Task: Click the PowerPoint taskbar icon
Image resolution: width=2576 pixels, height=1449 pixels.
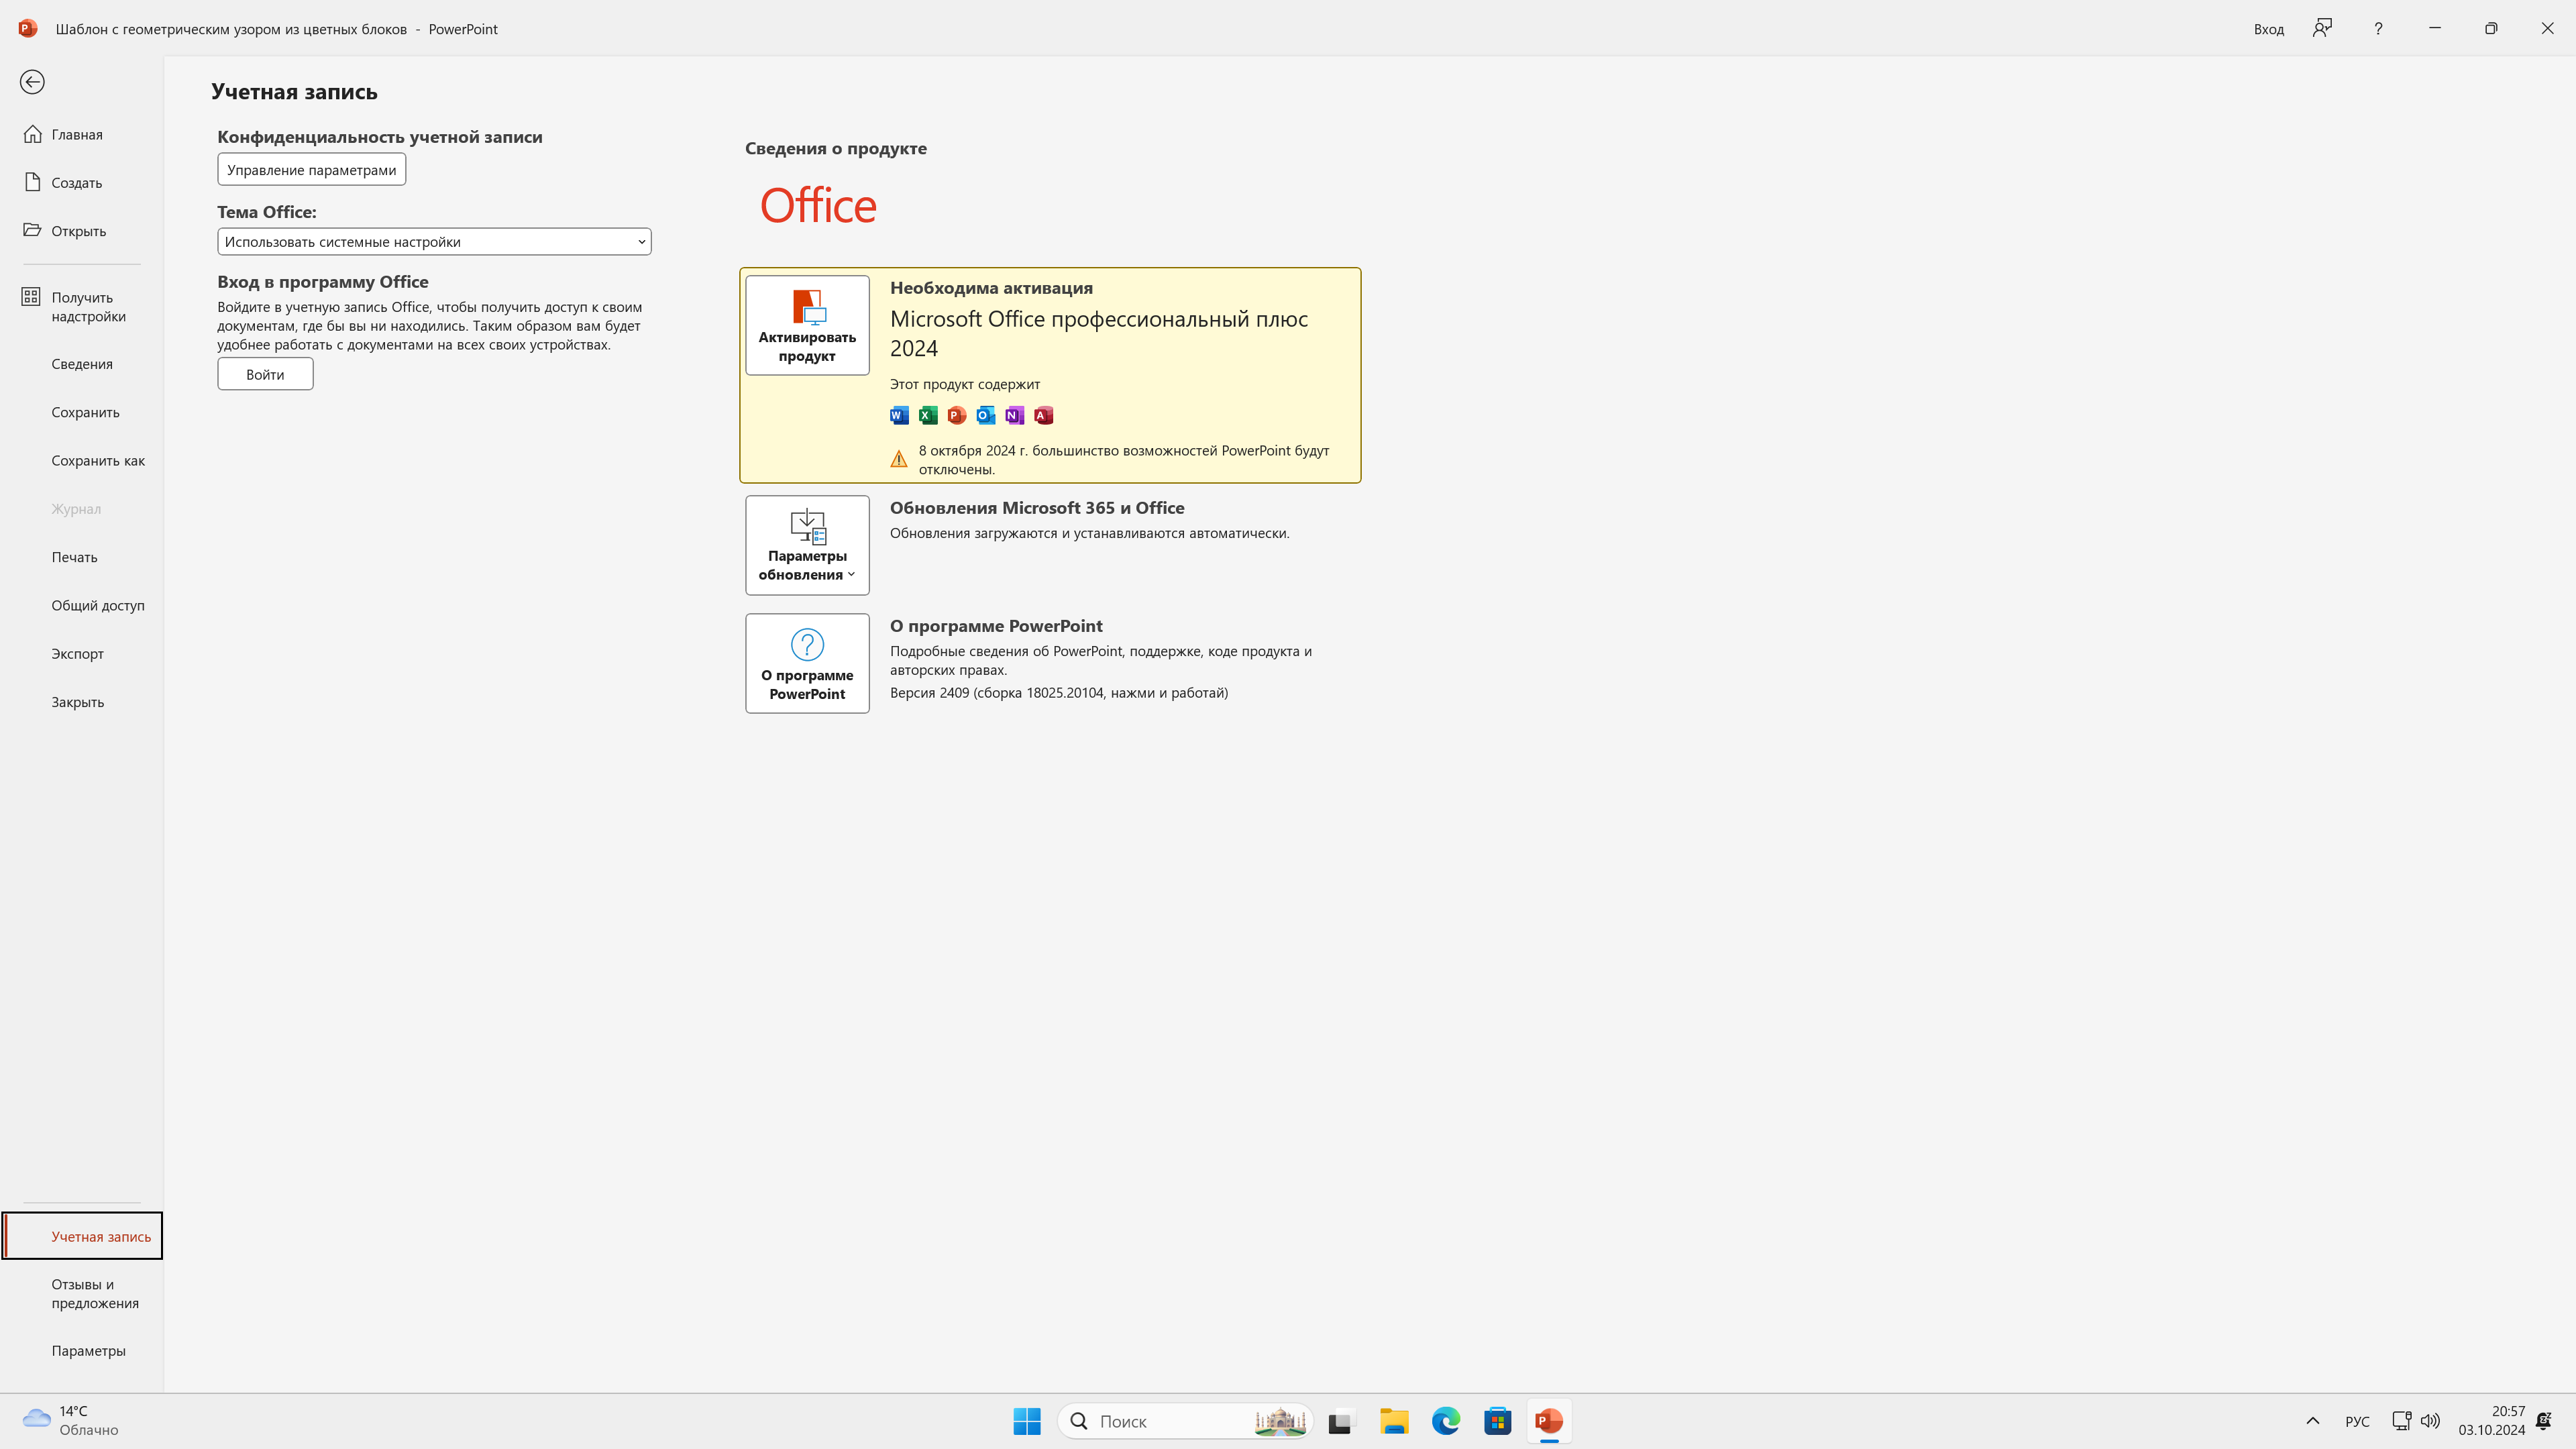Action: coord(1550,1421)
